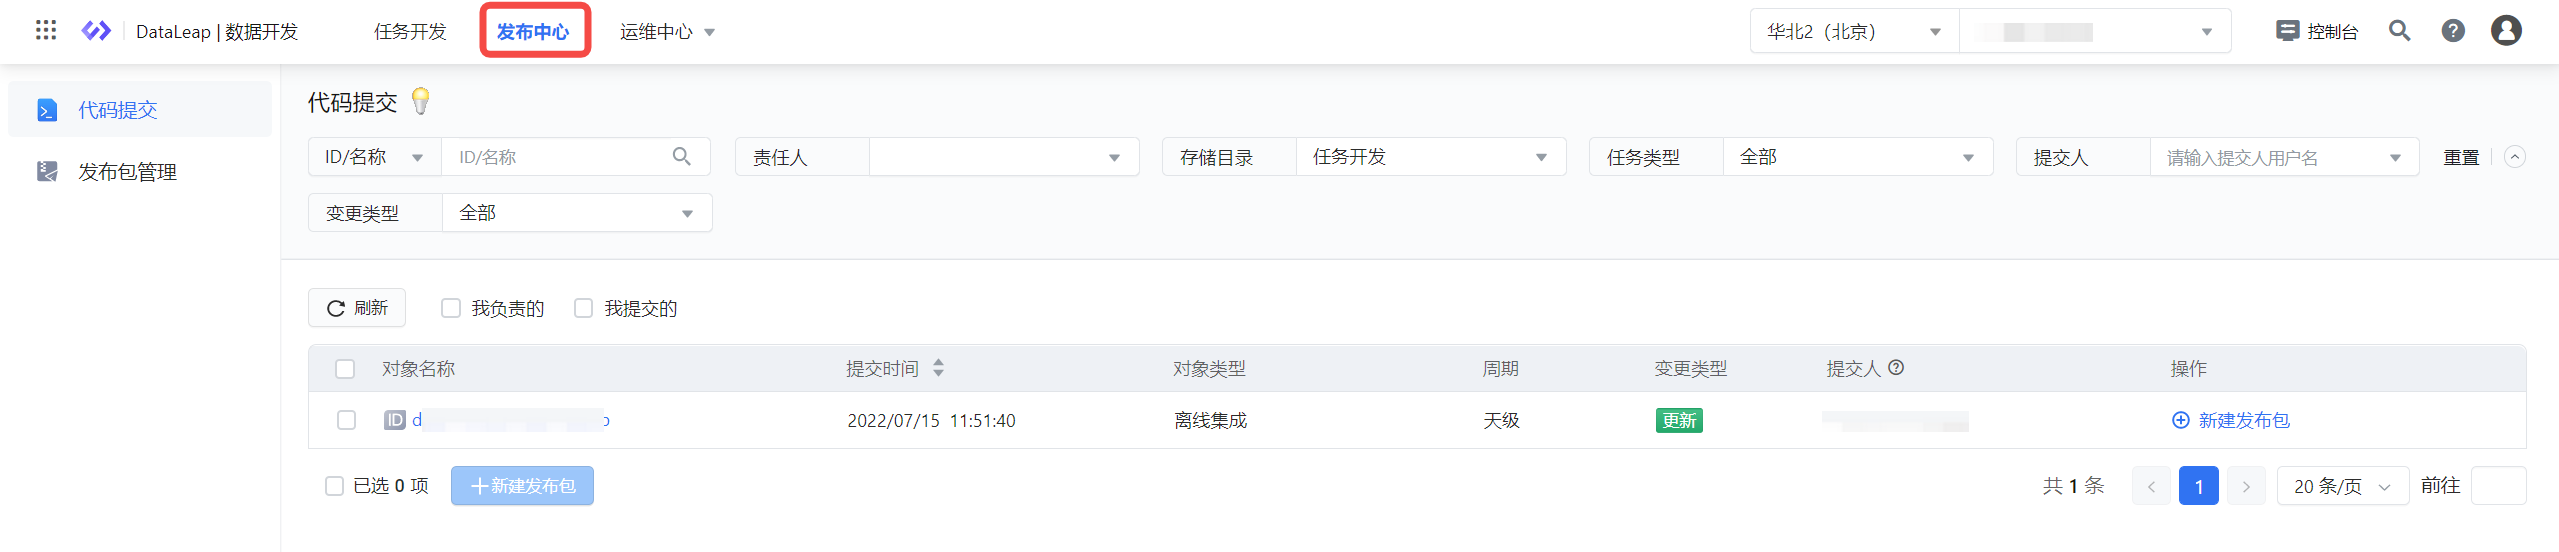Collapse the filter panel with chevron-up icon

[2515, 157]
